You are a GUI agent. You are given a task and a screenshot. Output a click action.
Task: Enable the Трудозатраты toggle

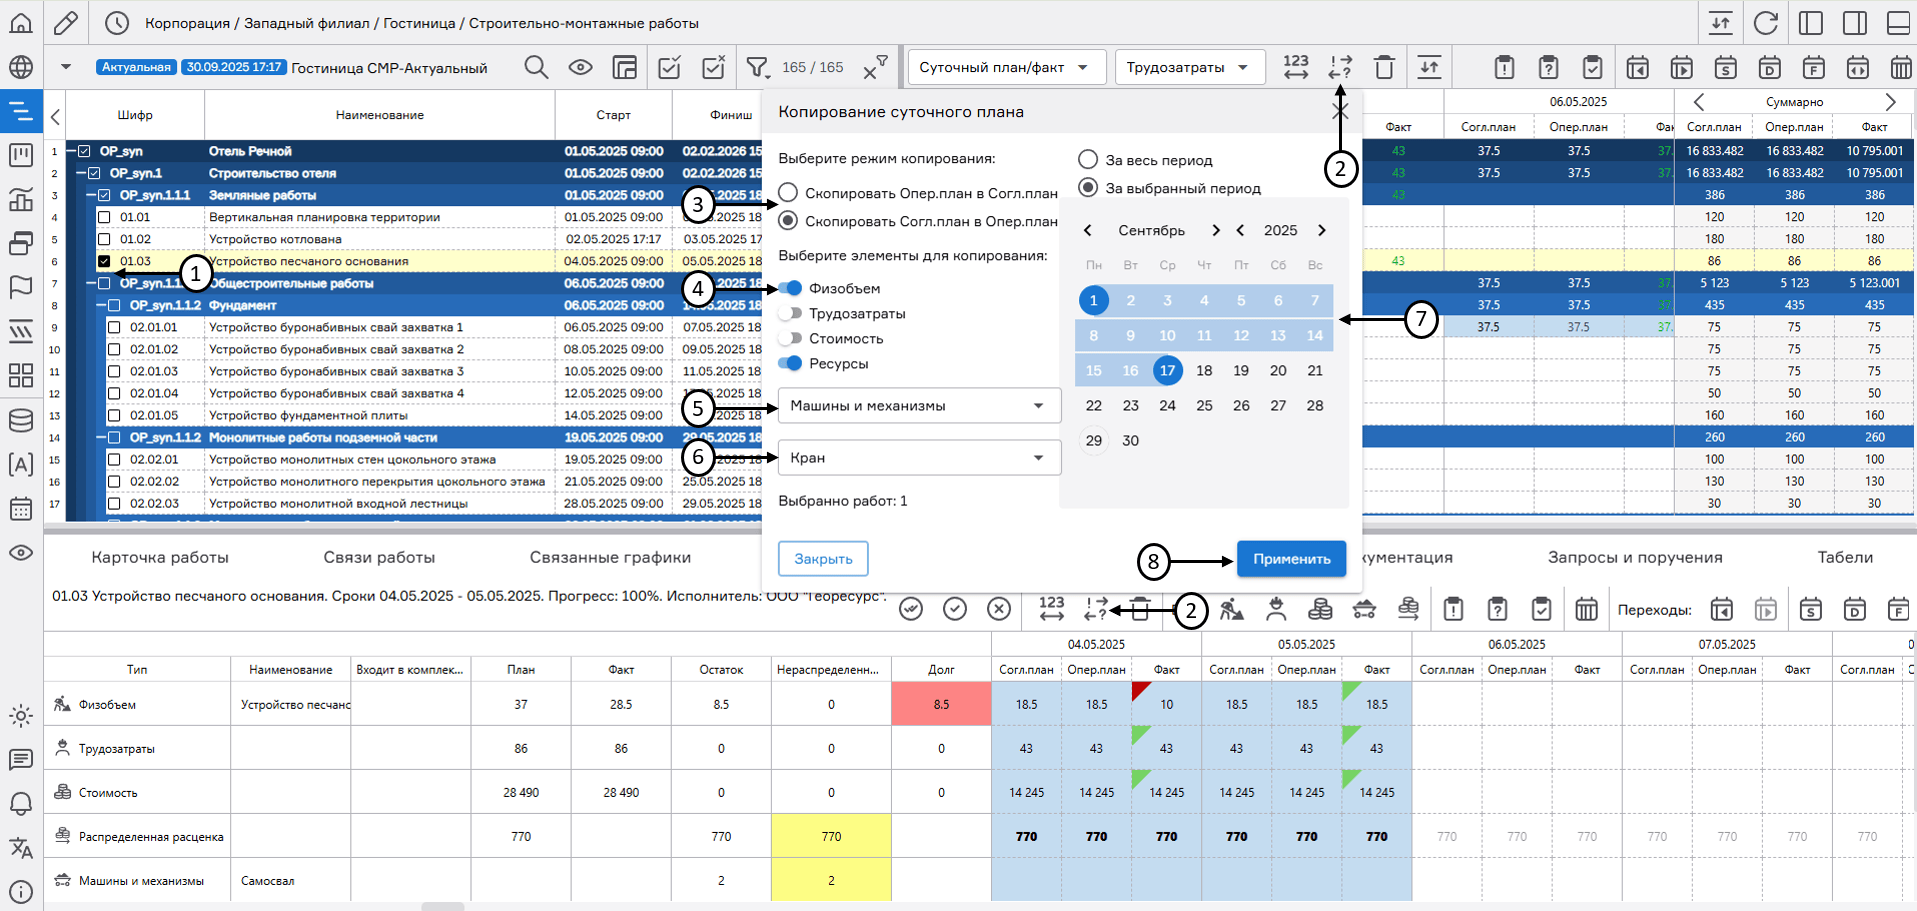[x=791, y=313]
